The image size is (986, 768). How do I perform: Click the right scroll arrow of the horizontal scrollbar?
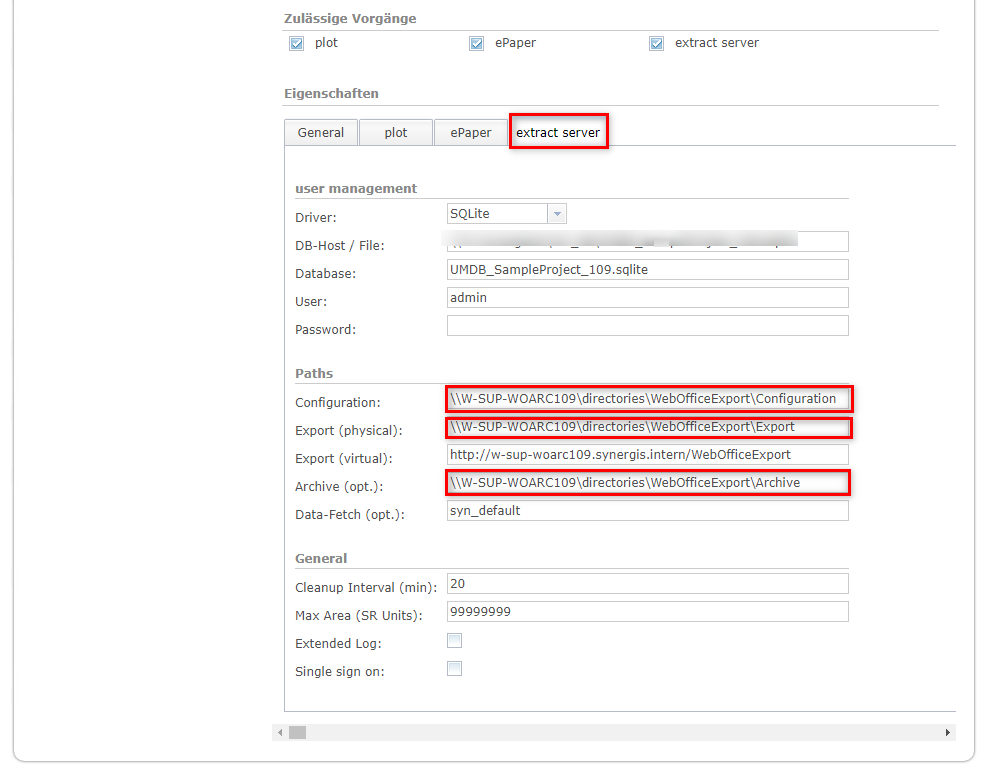947,732
